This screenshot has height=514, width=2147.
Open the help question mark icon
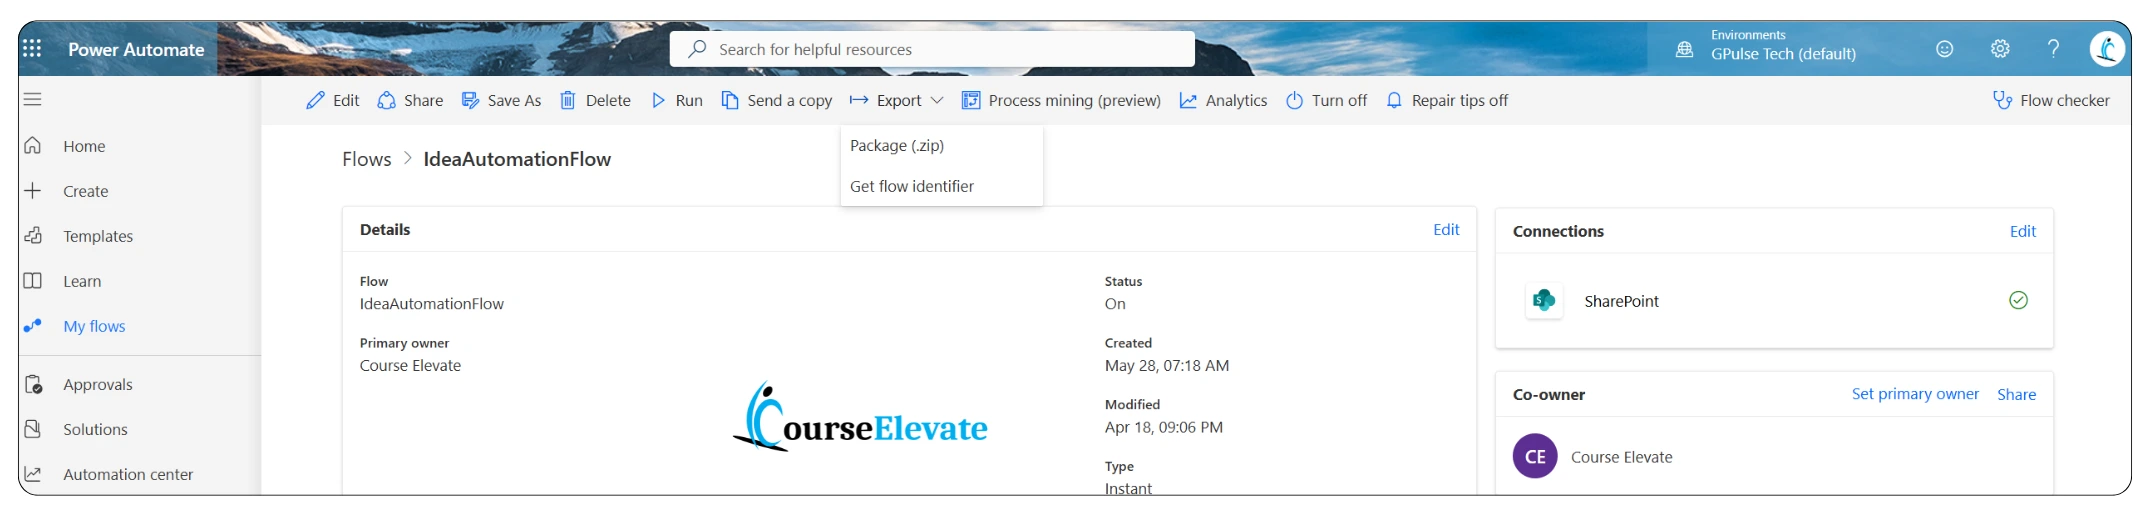point(2053,48)
